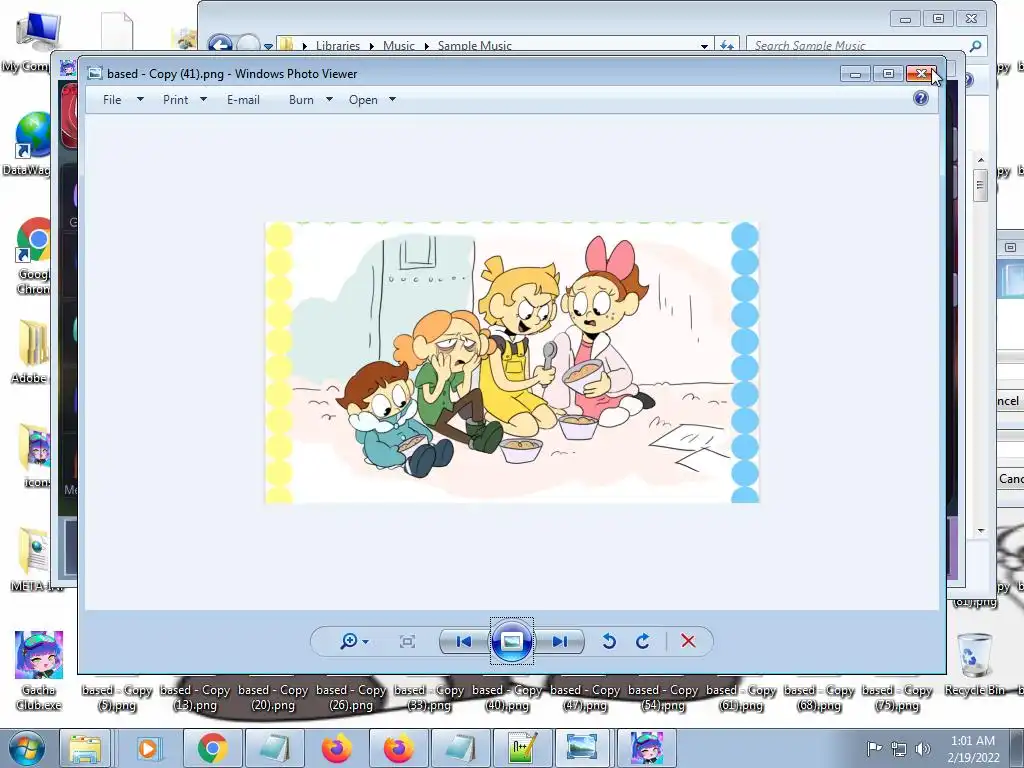This screenshot has height=768, width=1024.
Task: Select based - Copy (40).png on desktop
Action: click(x=507, y=697)
